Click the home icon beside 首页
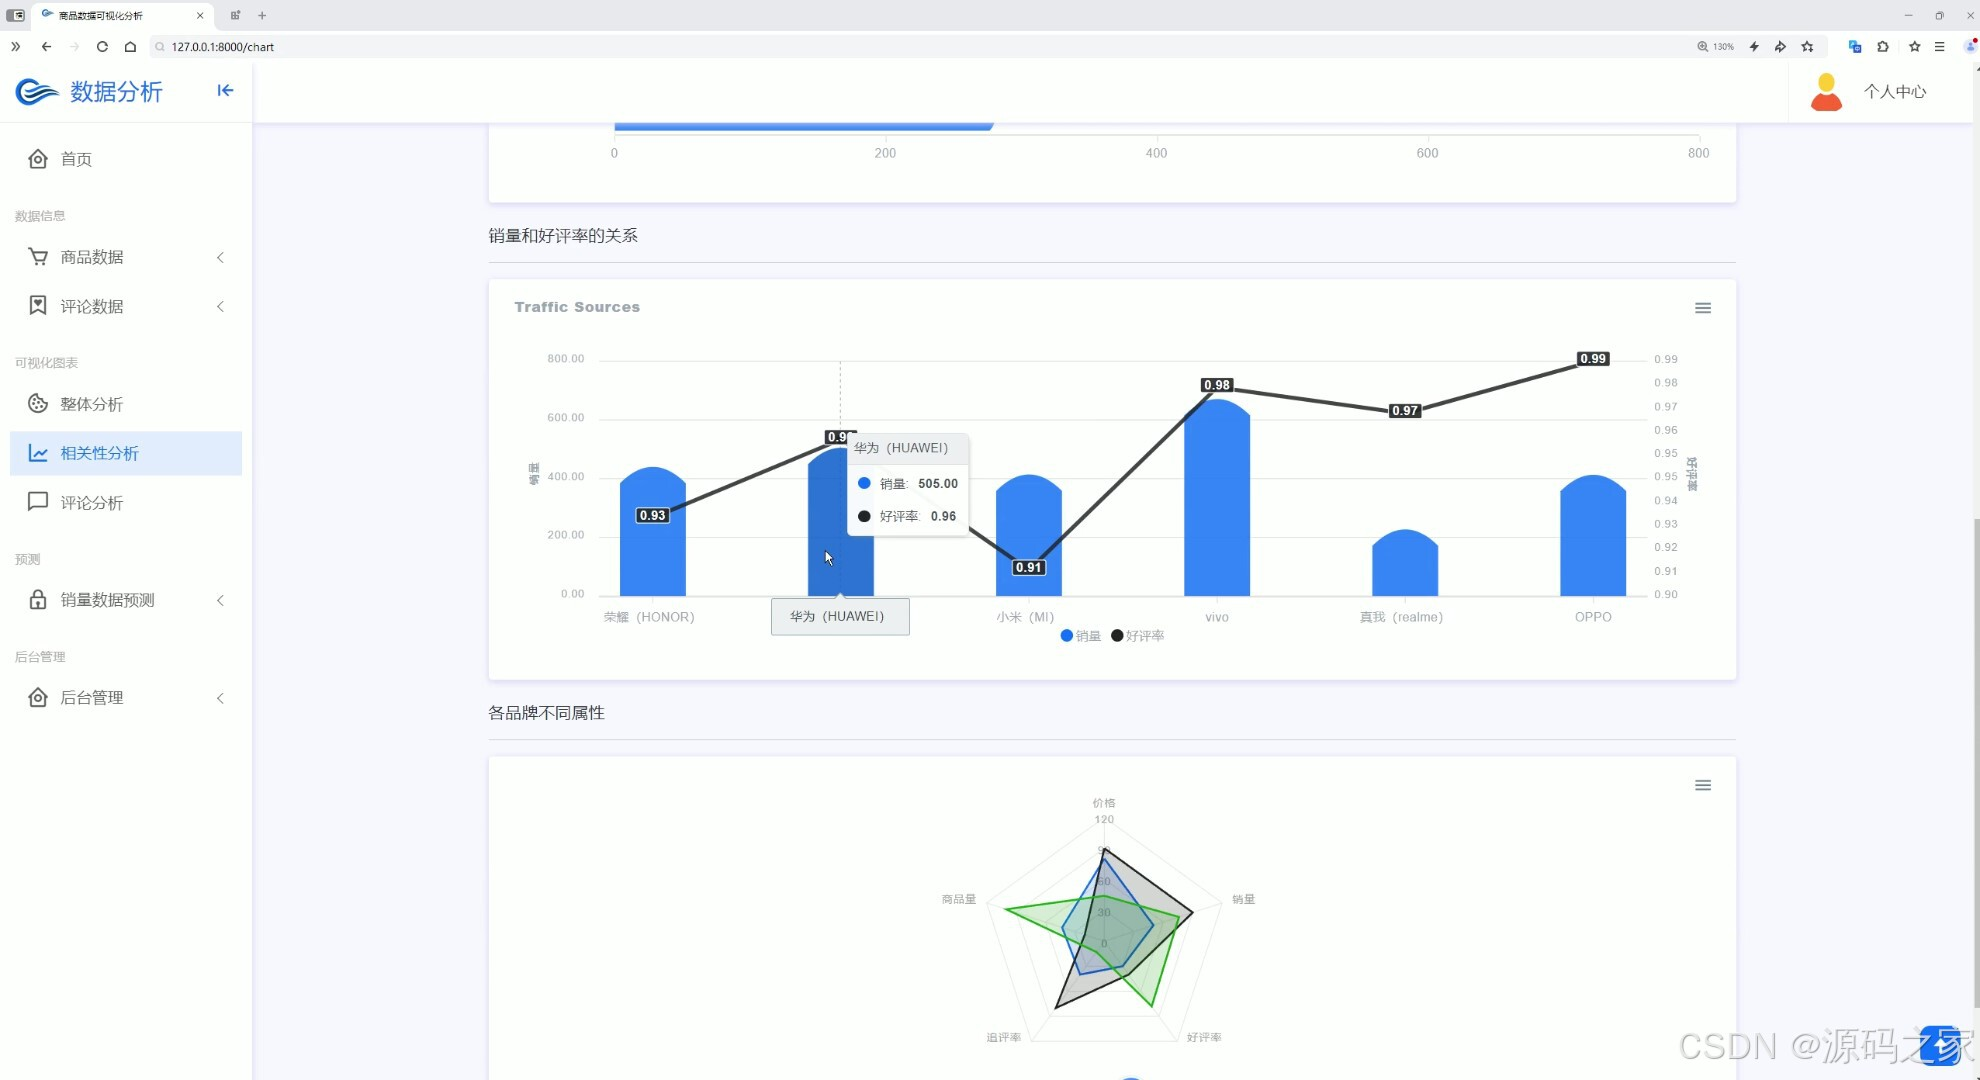This screenshot has width=1980, height=1080. tap(38, 159)
